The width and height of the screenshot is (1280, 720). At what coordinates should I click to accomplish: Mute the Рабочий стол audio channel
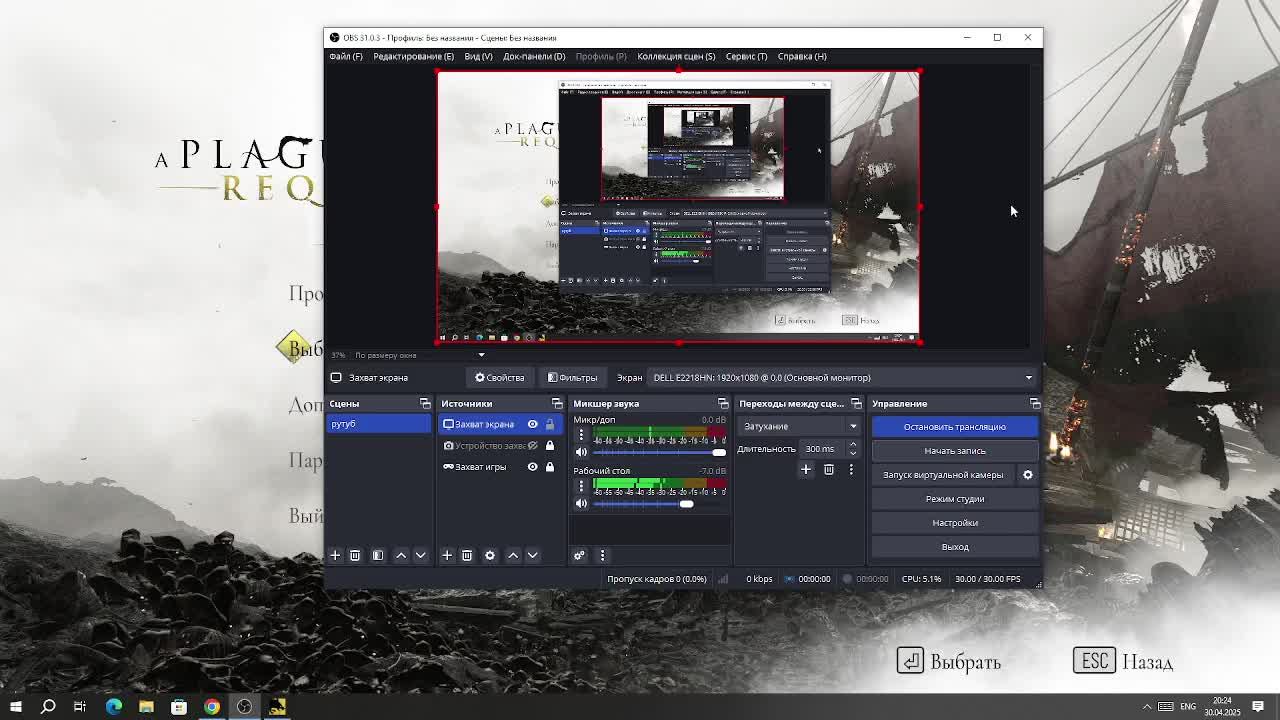581,503
